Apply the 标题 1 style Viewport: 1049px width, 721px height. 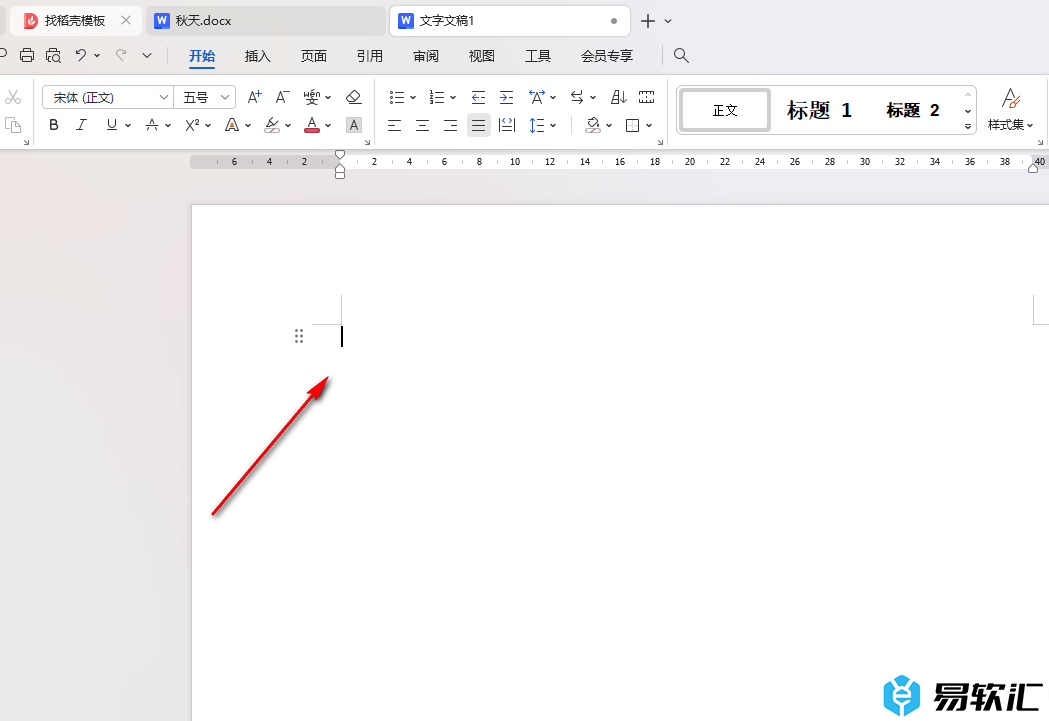(x=820, y=110)
